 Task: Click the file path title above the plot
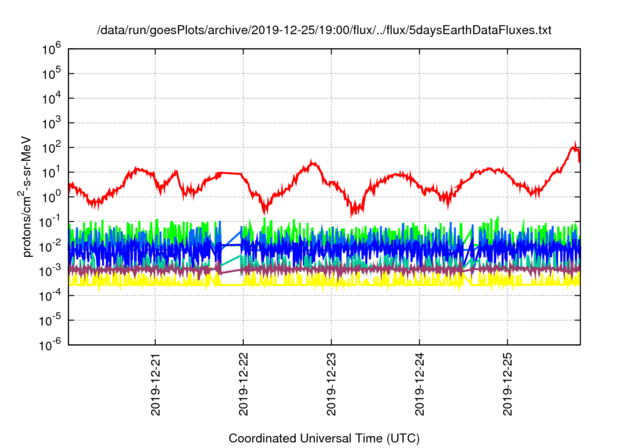[324, 30]
